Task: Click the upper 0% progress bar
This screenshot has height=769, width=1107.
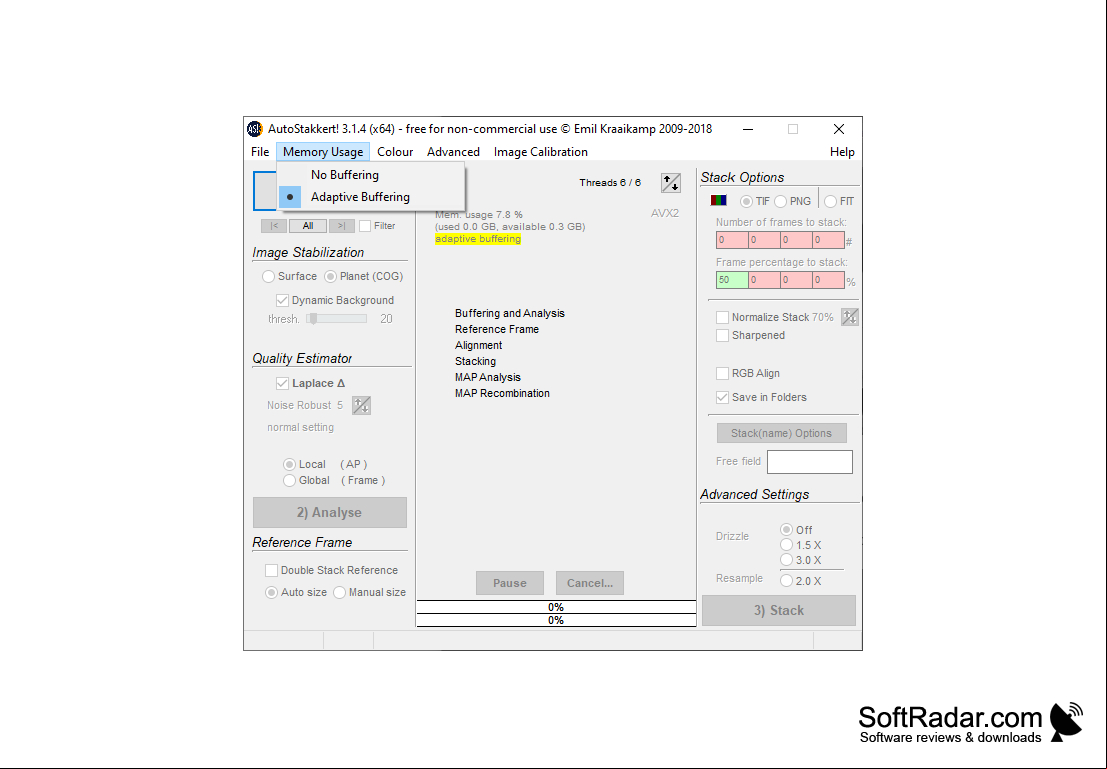Action: 556,607
